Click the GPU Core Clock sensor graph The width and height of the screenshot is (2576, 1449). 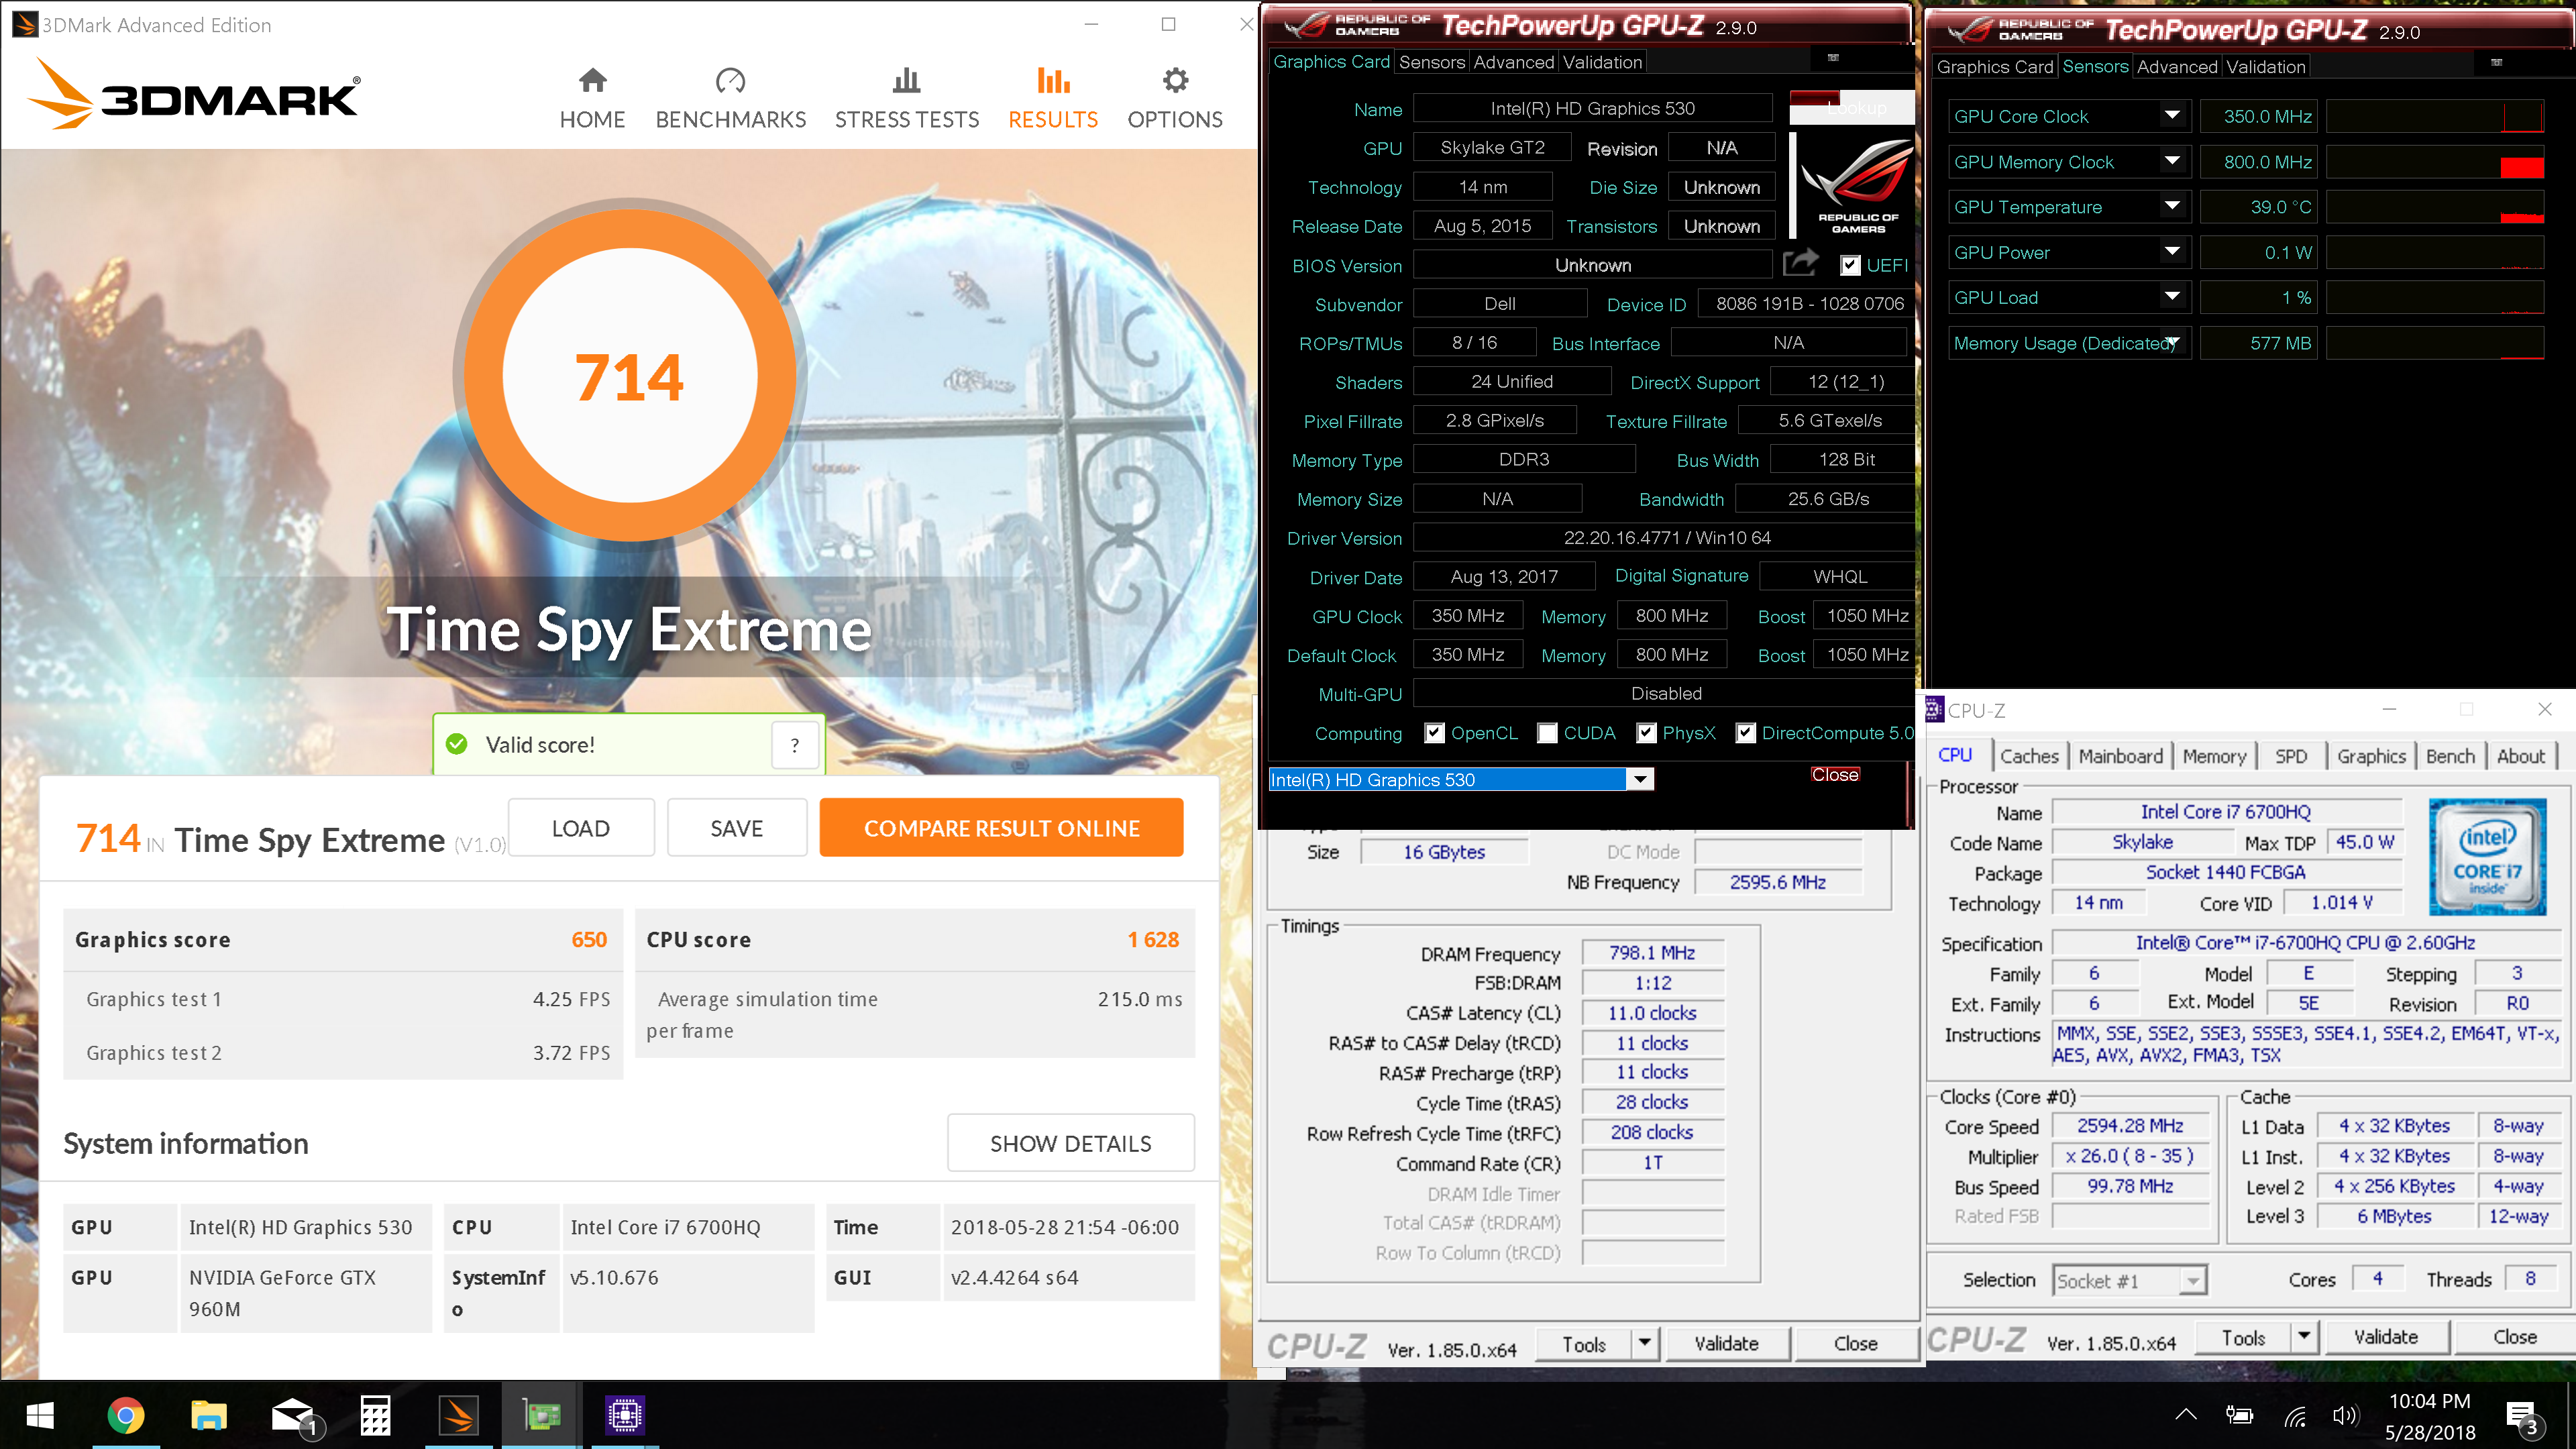coord(2434,116)
